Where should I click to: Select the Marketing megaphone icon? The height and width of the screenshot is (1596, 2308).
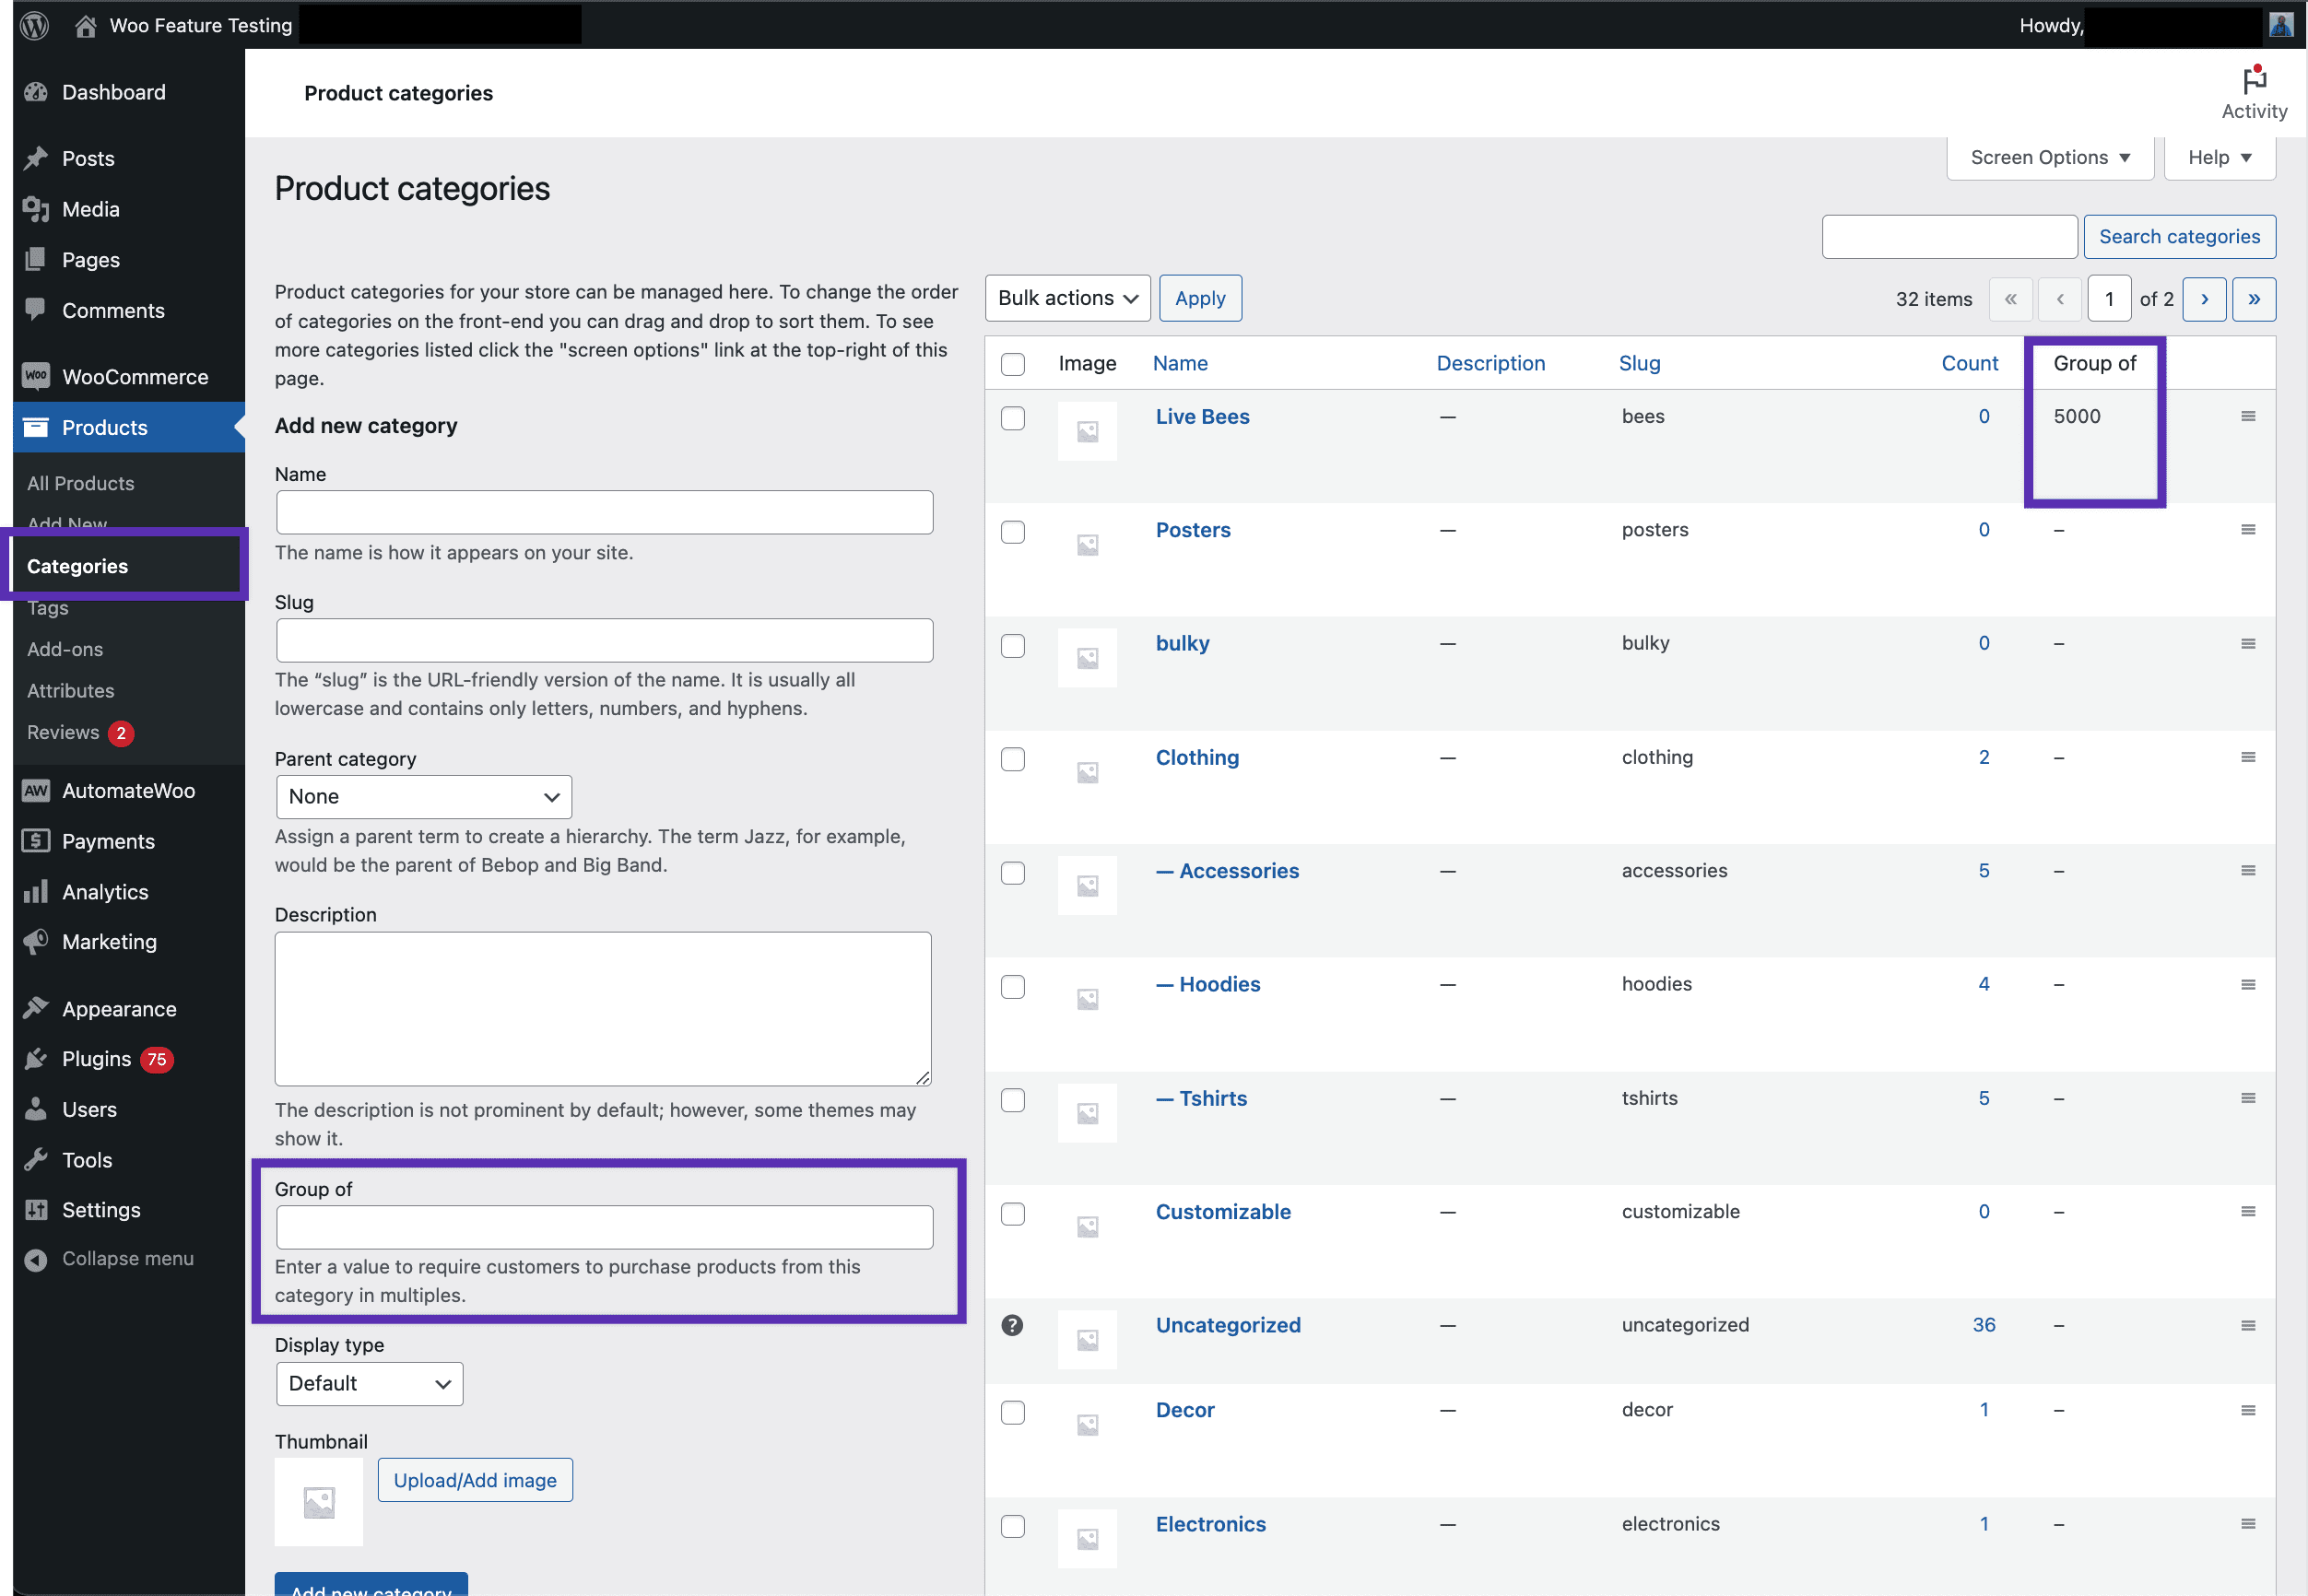tap(36, 941)
